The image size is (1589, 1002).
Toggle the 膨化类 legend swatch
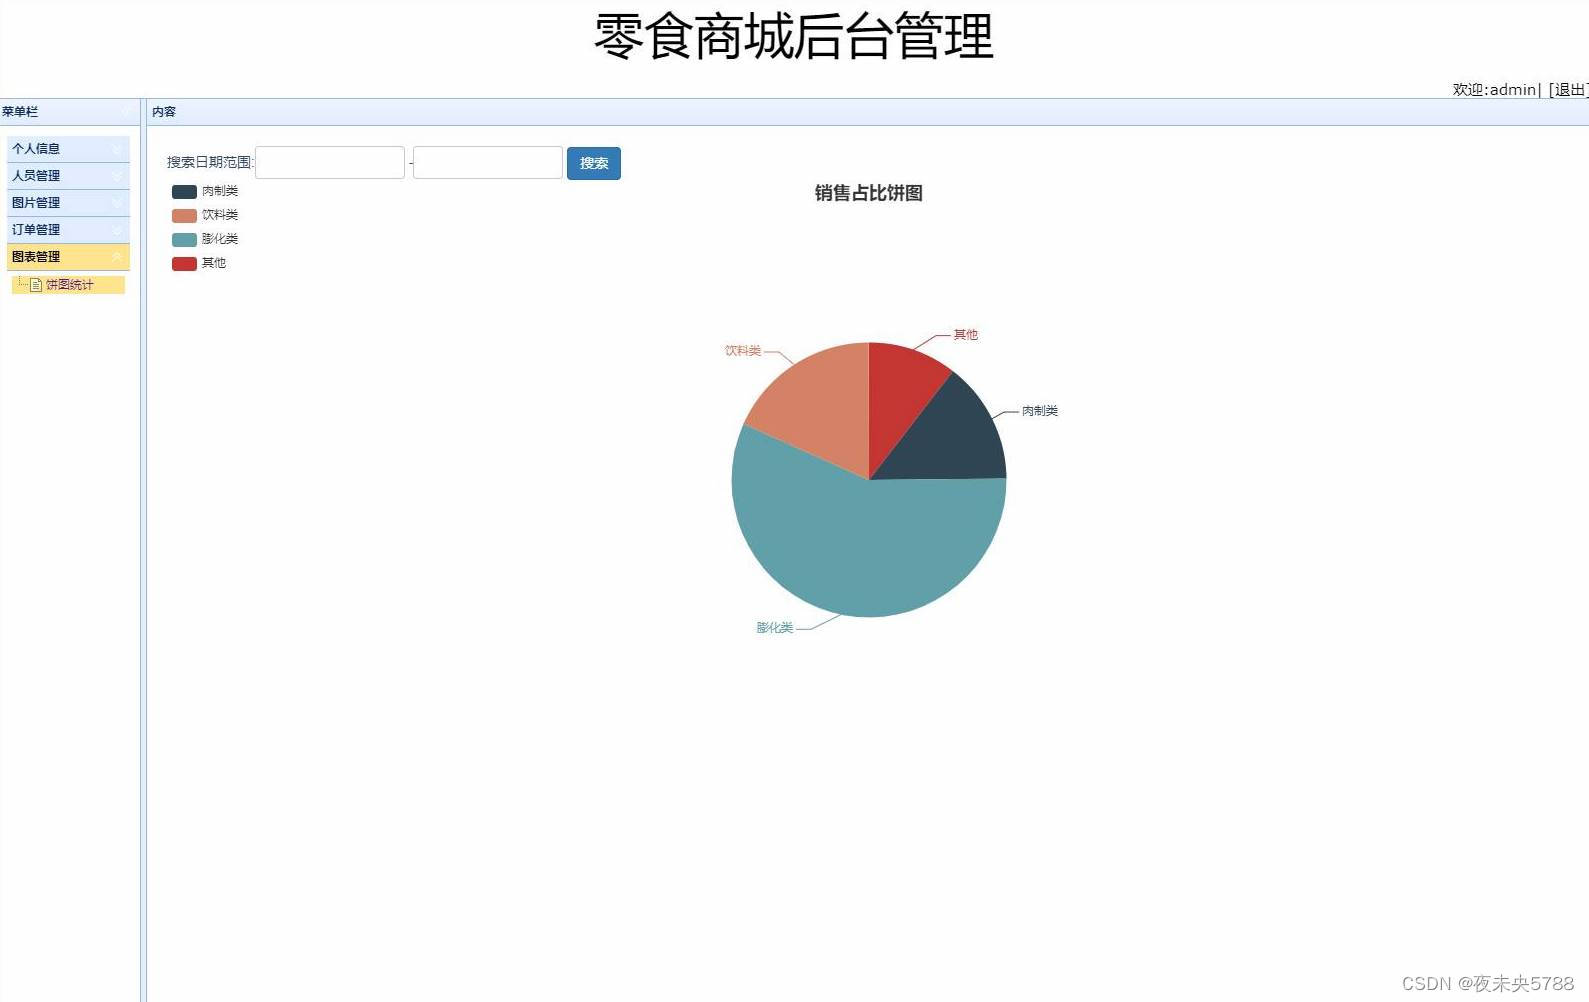pyautogui.click(x=184, y=239)
